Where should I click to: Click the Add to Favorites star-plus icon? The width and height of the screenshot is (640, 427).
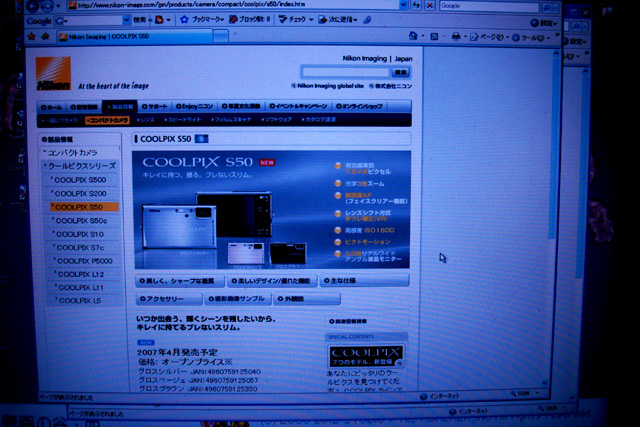[x=45, y=36]
